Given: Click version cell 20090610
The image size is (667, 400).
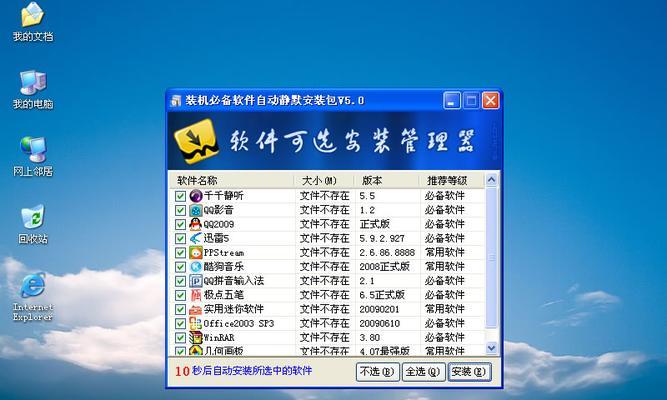Looking at the screenshot, I should pos(379,323).
